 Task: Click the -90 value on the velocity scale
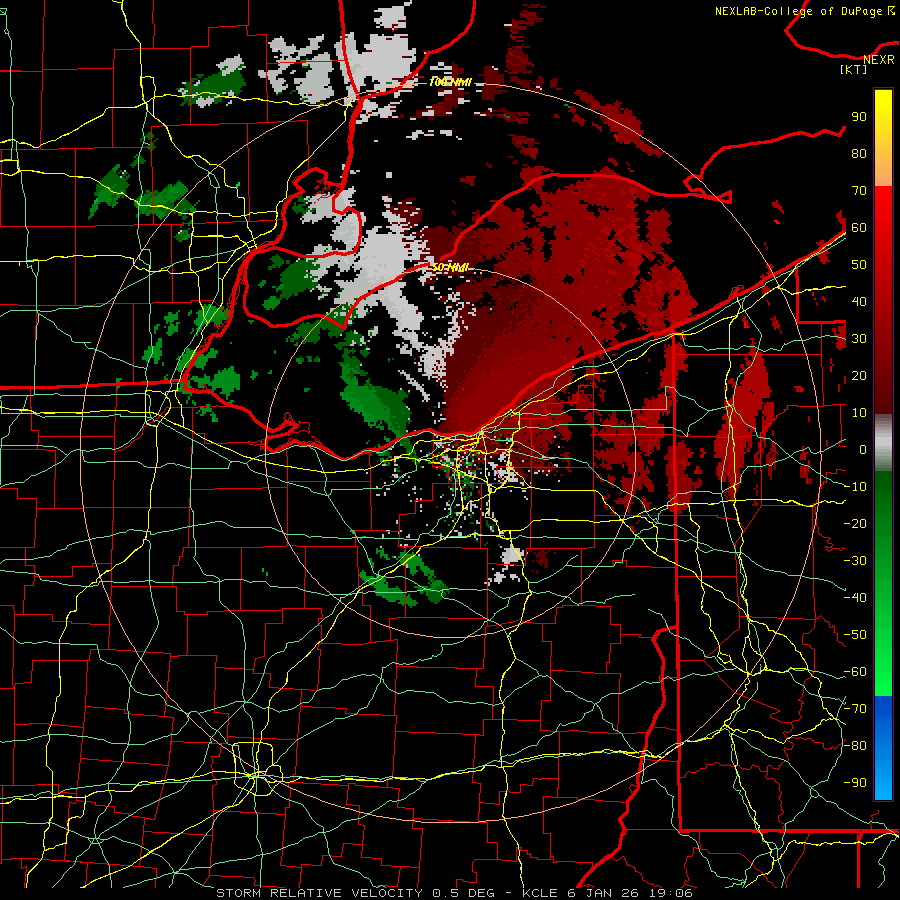pos(855,783)
